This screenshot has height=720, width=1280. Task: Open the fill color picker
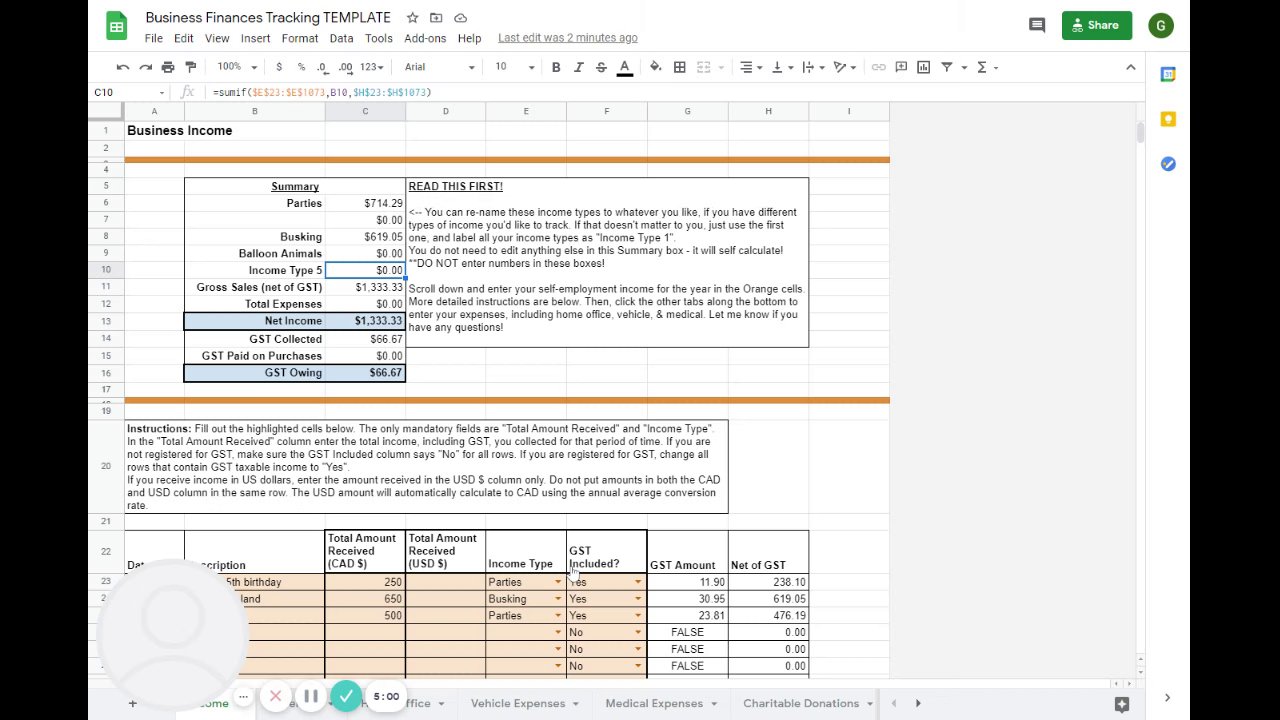(x=655, y=67)
